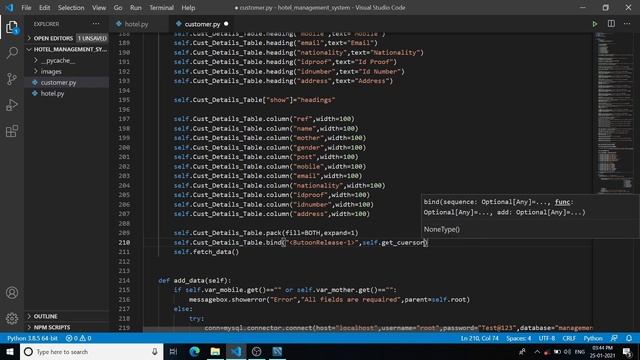The image size is (640, 360).
Task: Open hotel.py in the file explorer tree
Action: click(x=53, y=93)
